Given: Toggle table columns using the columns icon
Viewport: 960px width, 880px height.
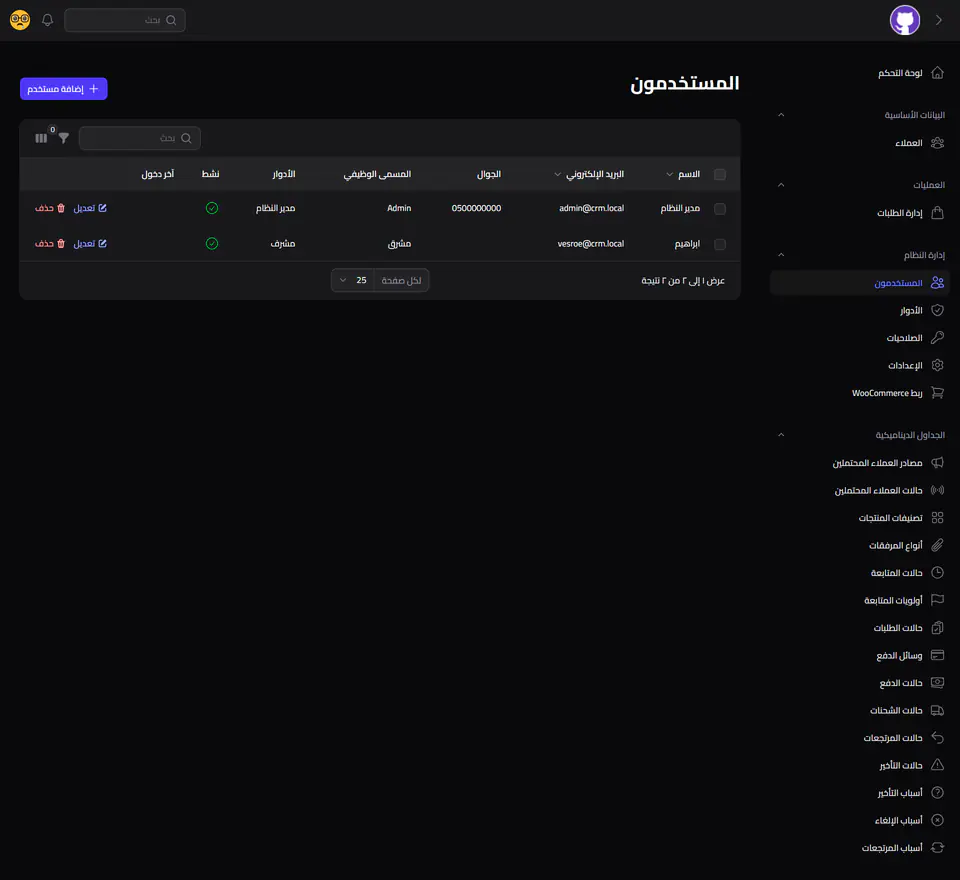Looking at the screenshot, I should pyautogui.click(x=41, y=138).
